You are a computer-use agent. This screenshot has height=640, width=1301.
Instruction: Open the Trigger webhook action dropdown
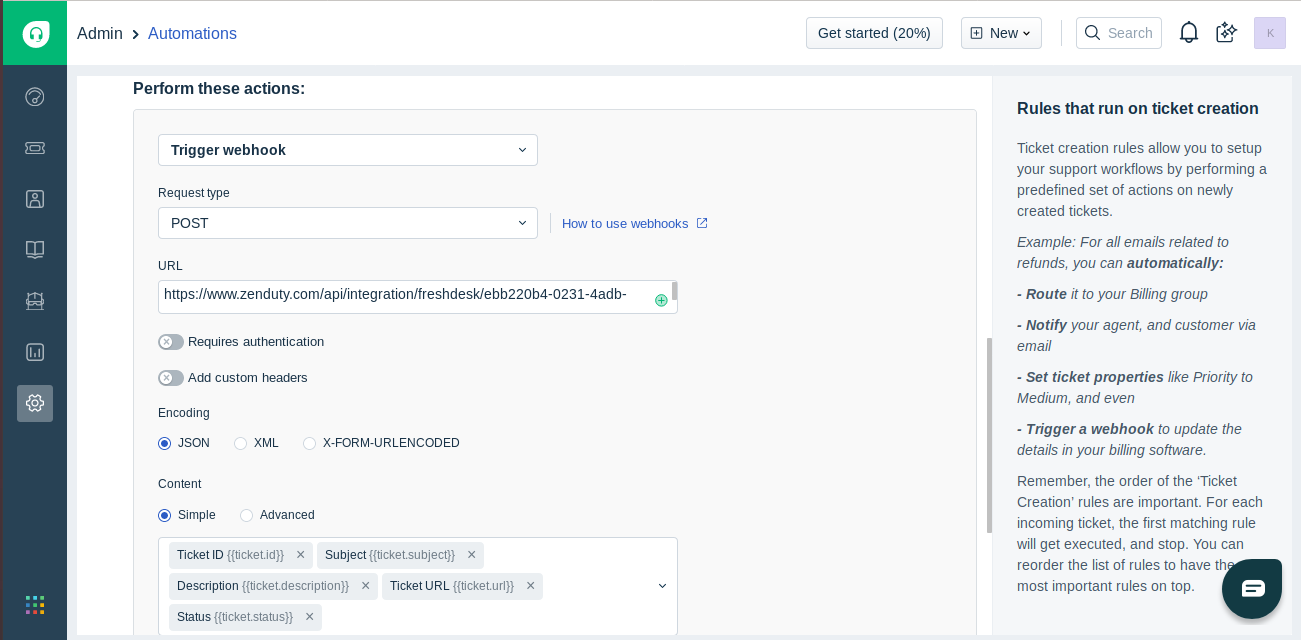(x=348, y=150)
